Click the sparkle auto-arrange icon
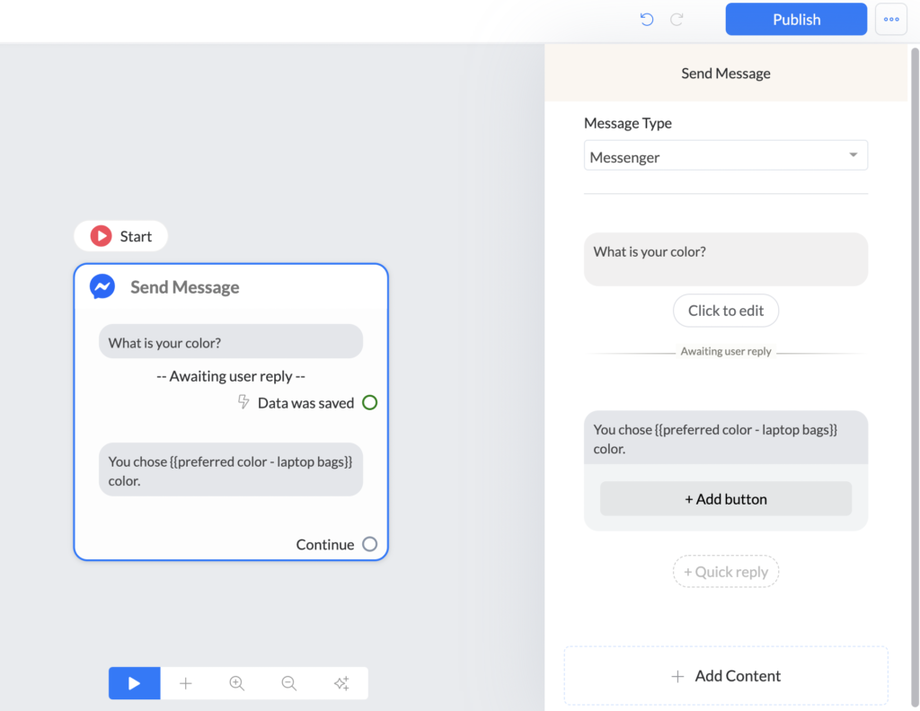 tap(341, 683)
